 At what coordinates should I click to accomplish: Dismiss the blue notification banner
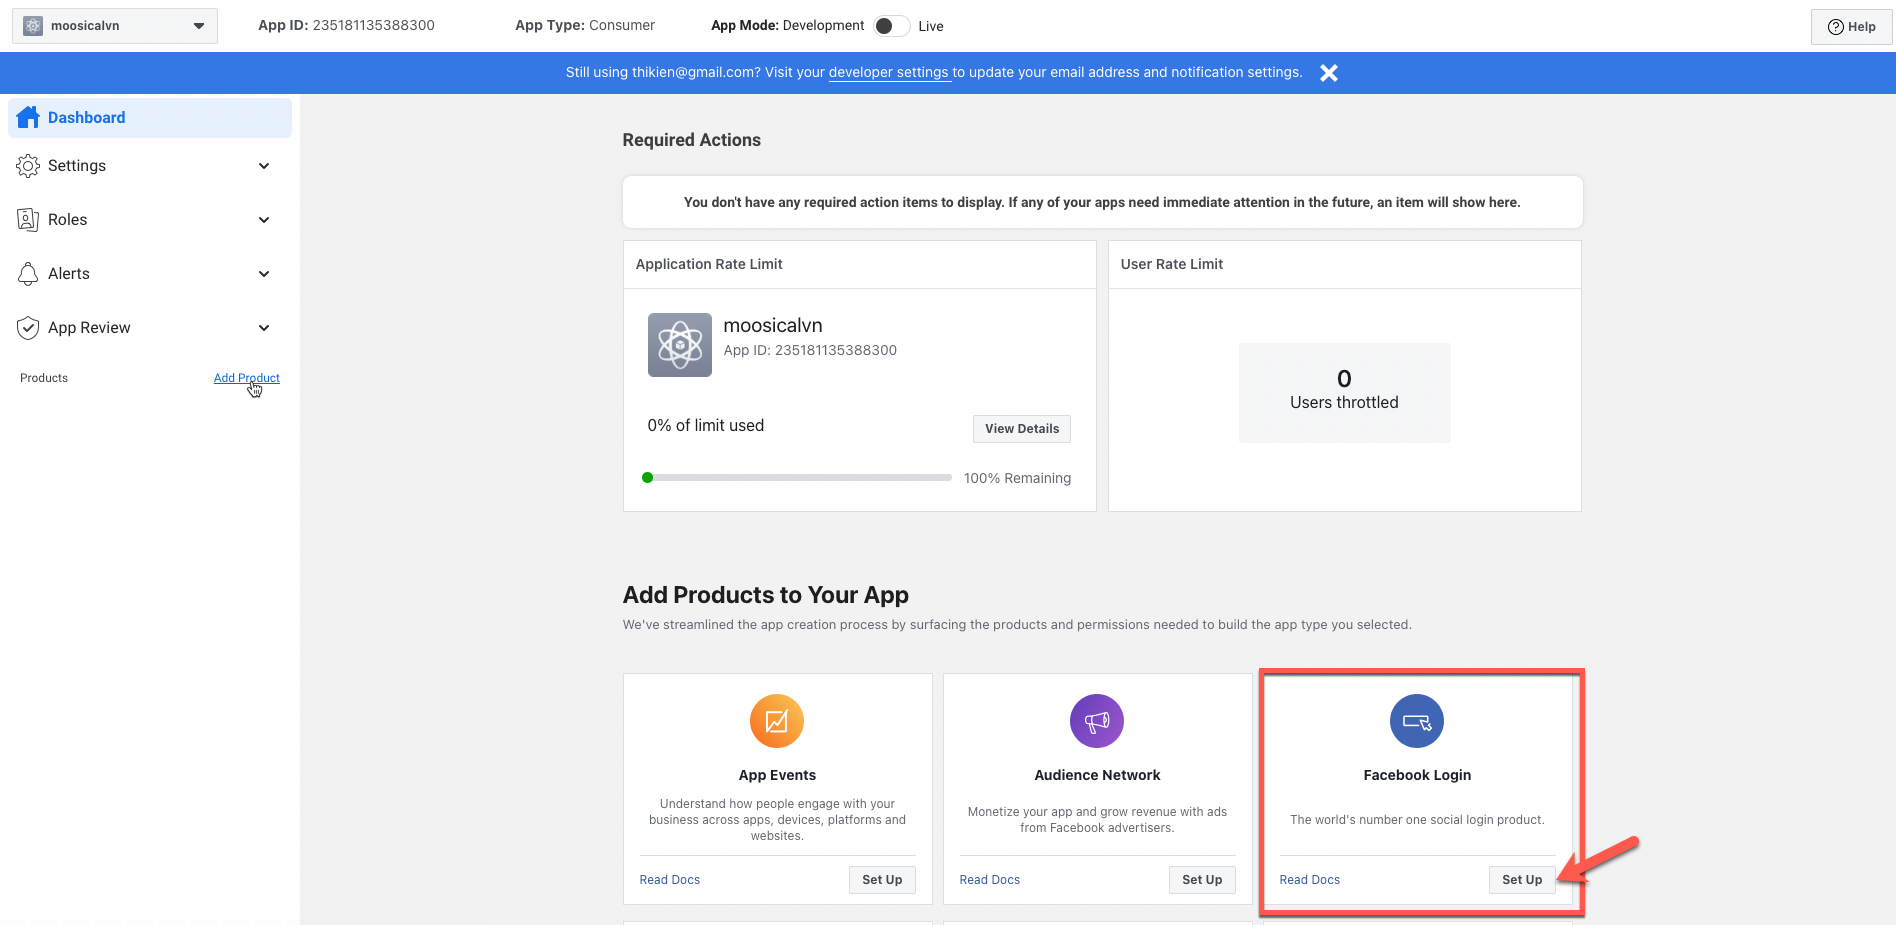pos(1329,72)
